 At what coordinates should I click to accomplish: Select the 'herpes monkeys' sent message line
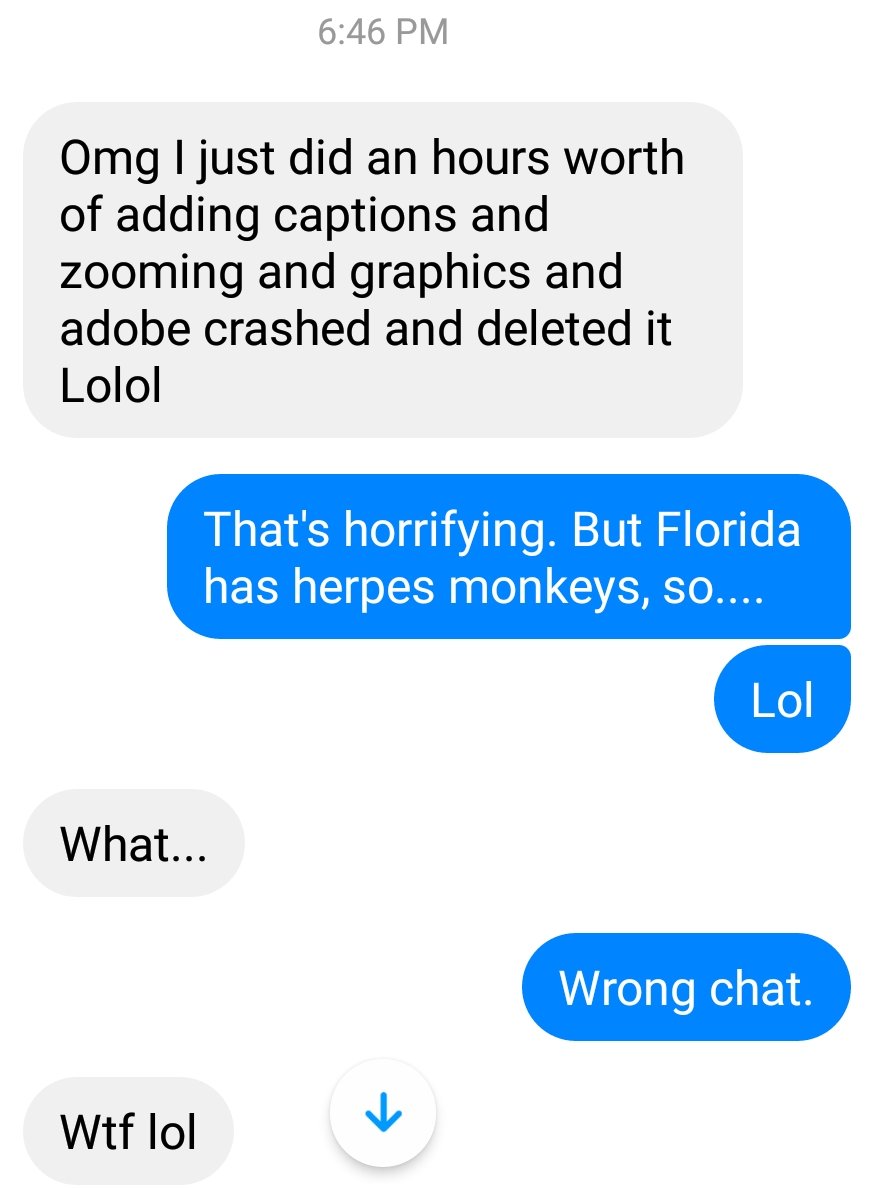pyautogui.click(x=483, y=586)
